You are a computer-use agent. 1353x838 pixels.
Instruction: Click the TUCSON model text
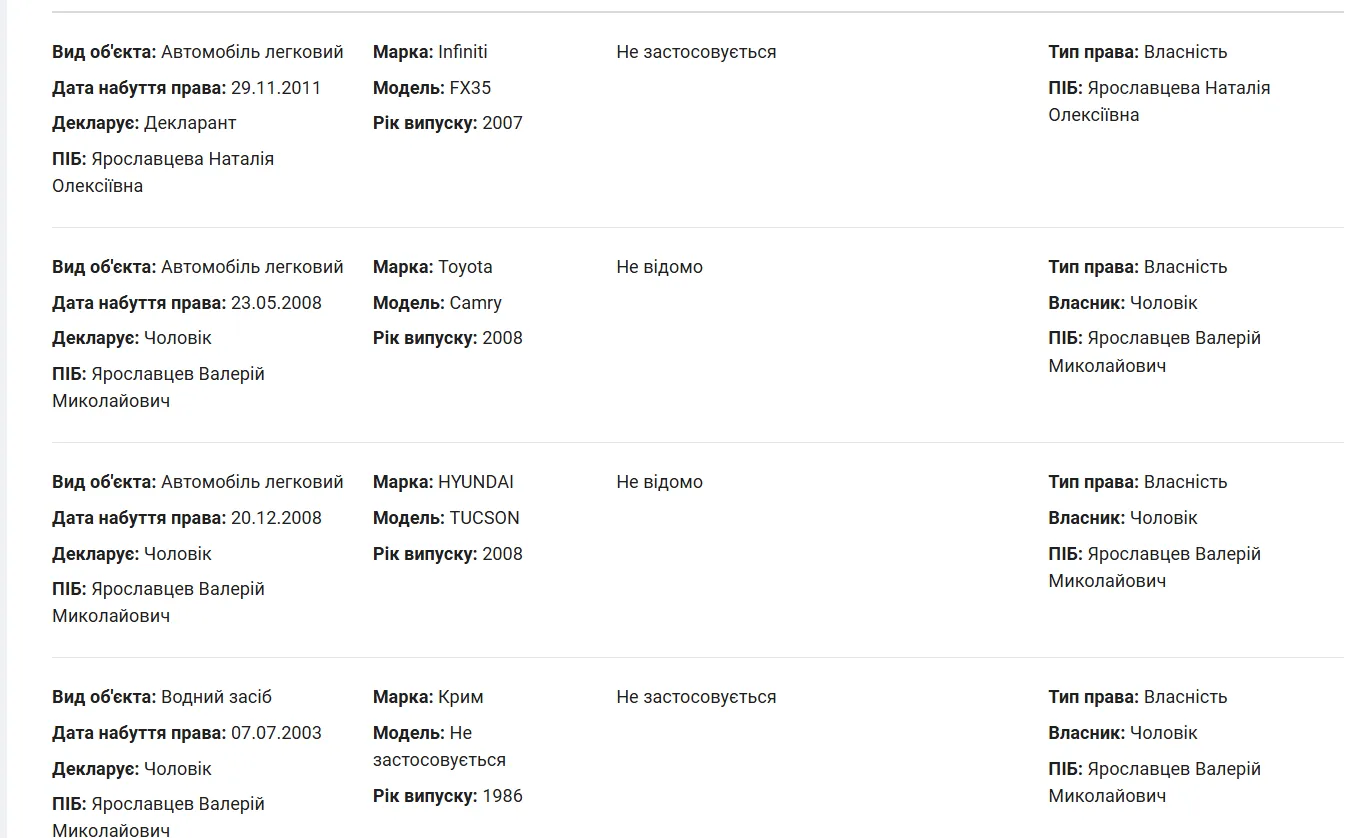(485, 518)
